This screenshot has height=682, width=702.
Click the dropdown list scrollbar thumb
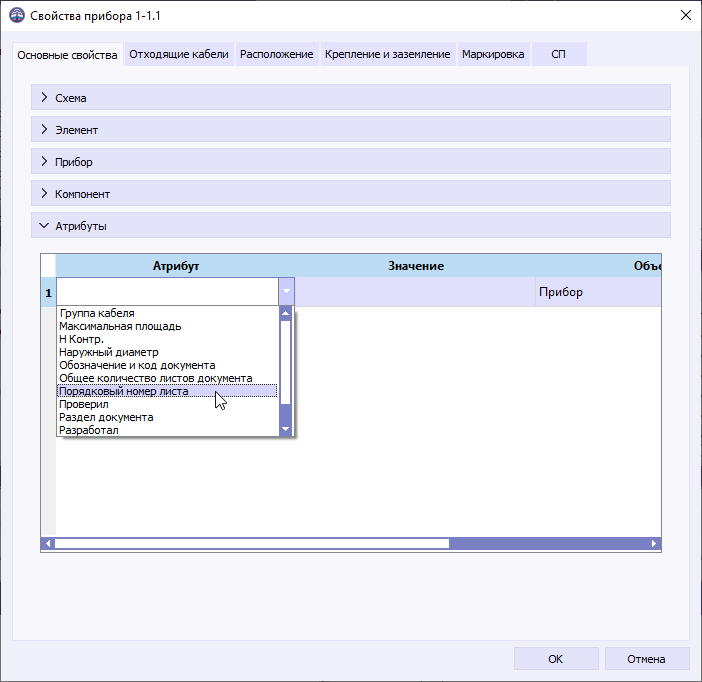click(x=286, y=362)
